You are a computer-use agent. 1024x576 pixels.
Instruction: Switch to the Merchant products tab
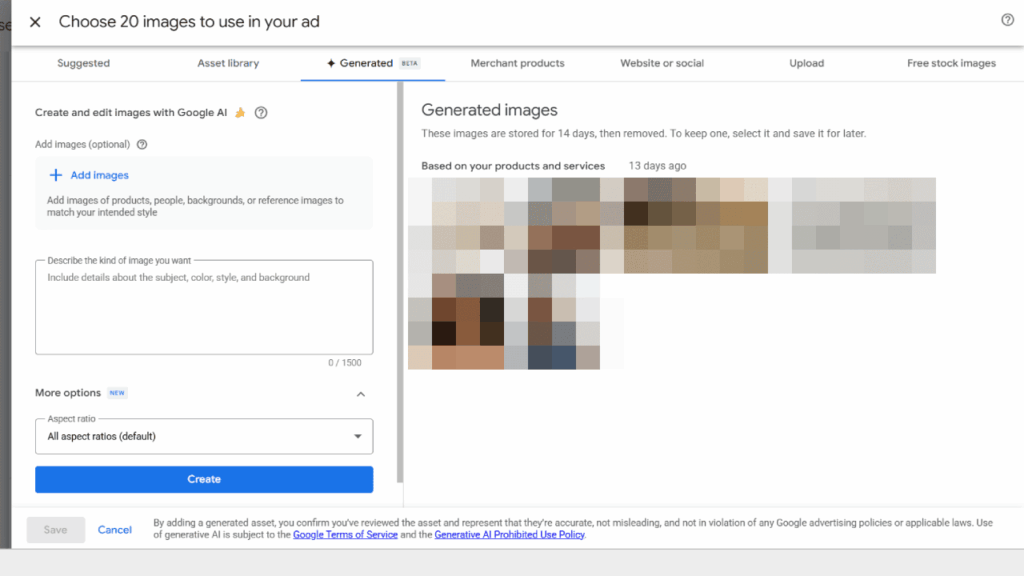517,62
